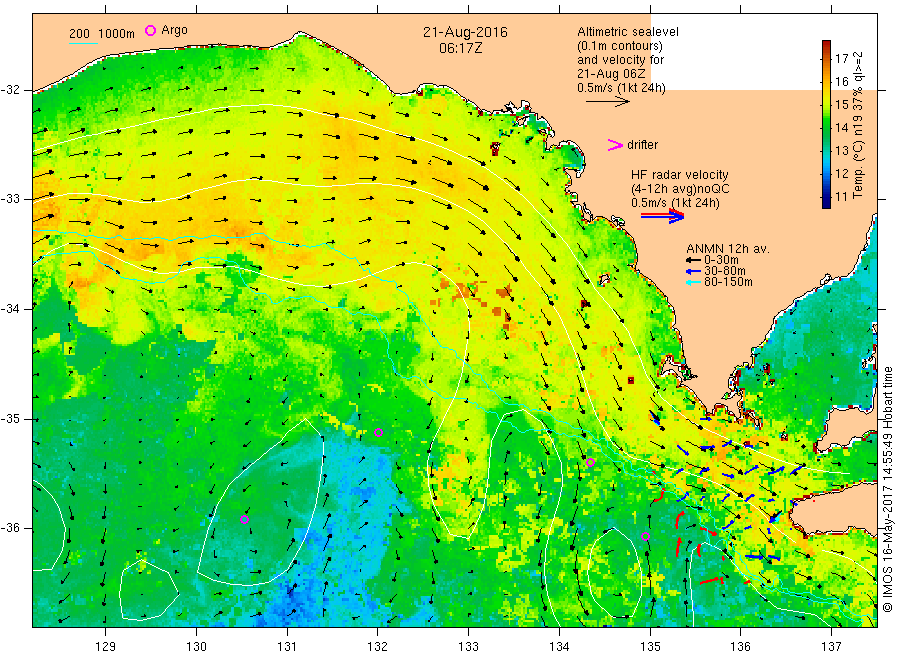Click the '80-150m' depth label
This screenshot has width=900, height=660.
coord(728,282)
